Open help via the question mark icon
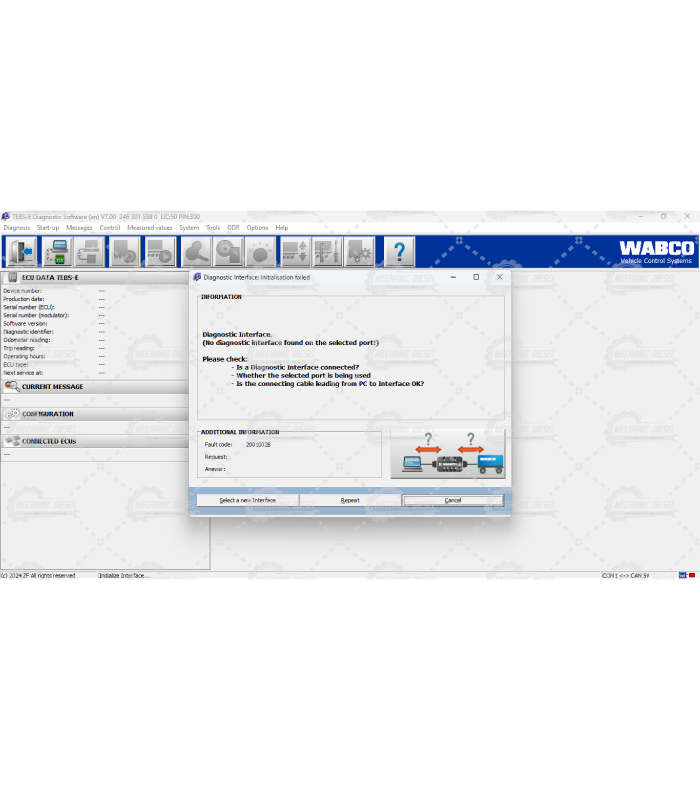700x800 pixels. [x=399, y=251]
